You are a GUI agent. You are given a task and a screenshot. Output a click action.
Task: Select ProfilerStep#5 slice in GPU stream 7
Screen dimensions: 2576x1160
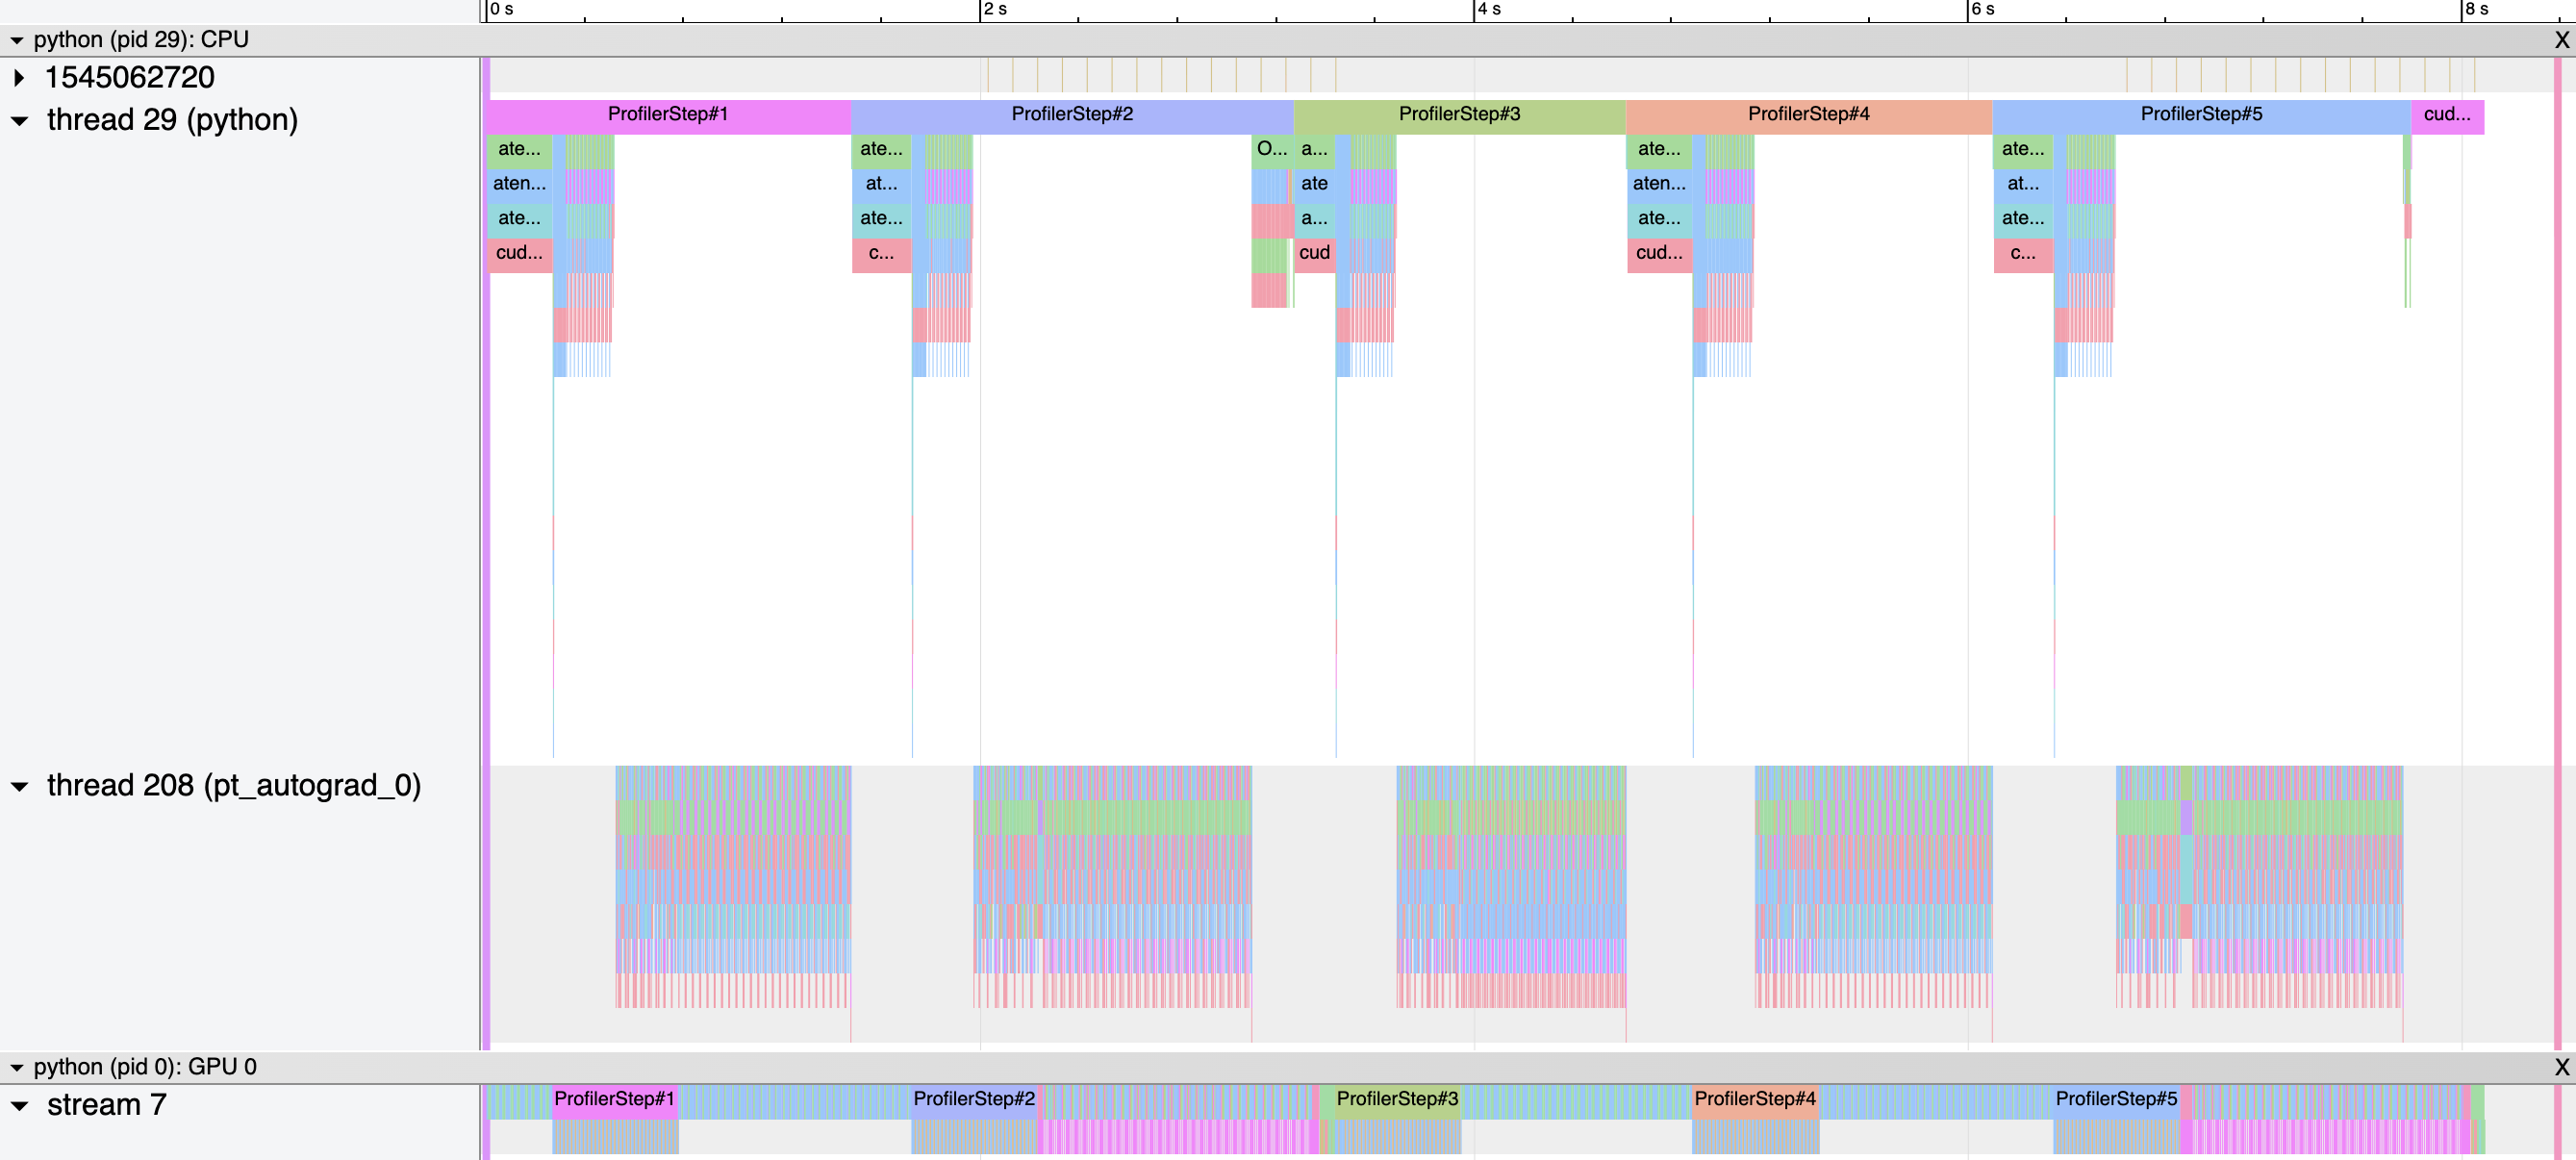pos(2116,1099)
